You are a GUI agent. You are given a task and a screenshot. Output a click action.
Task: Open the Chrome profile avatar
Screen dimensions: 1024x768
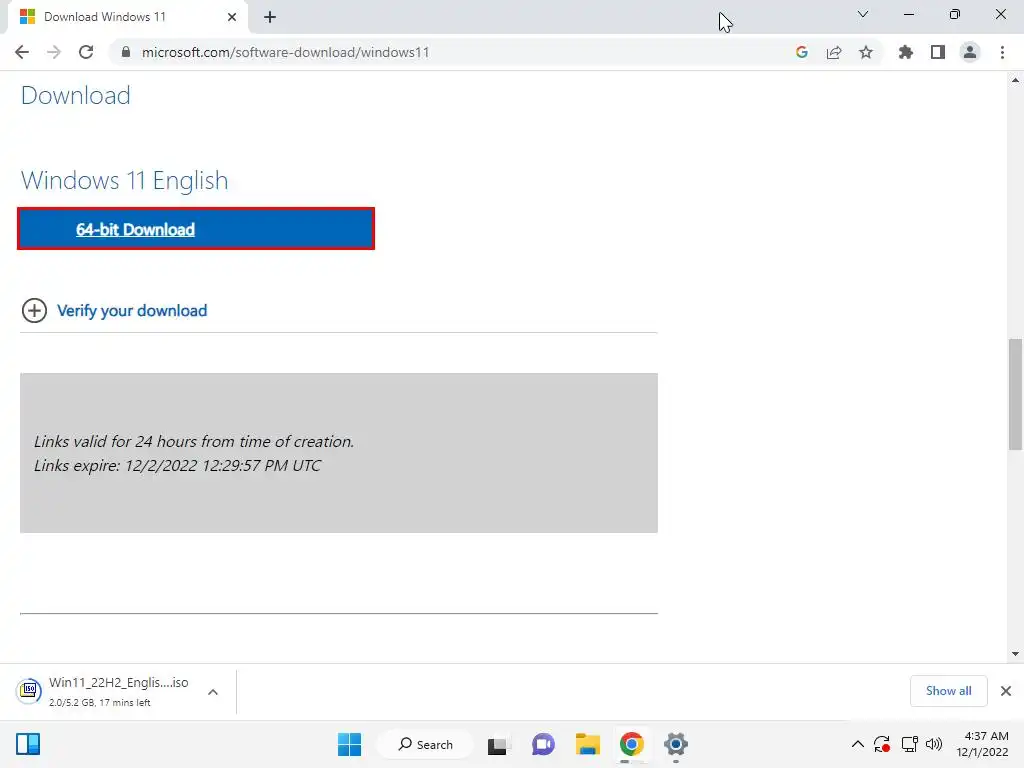(x=970, y=52)
